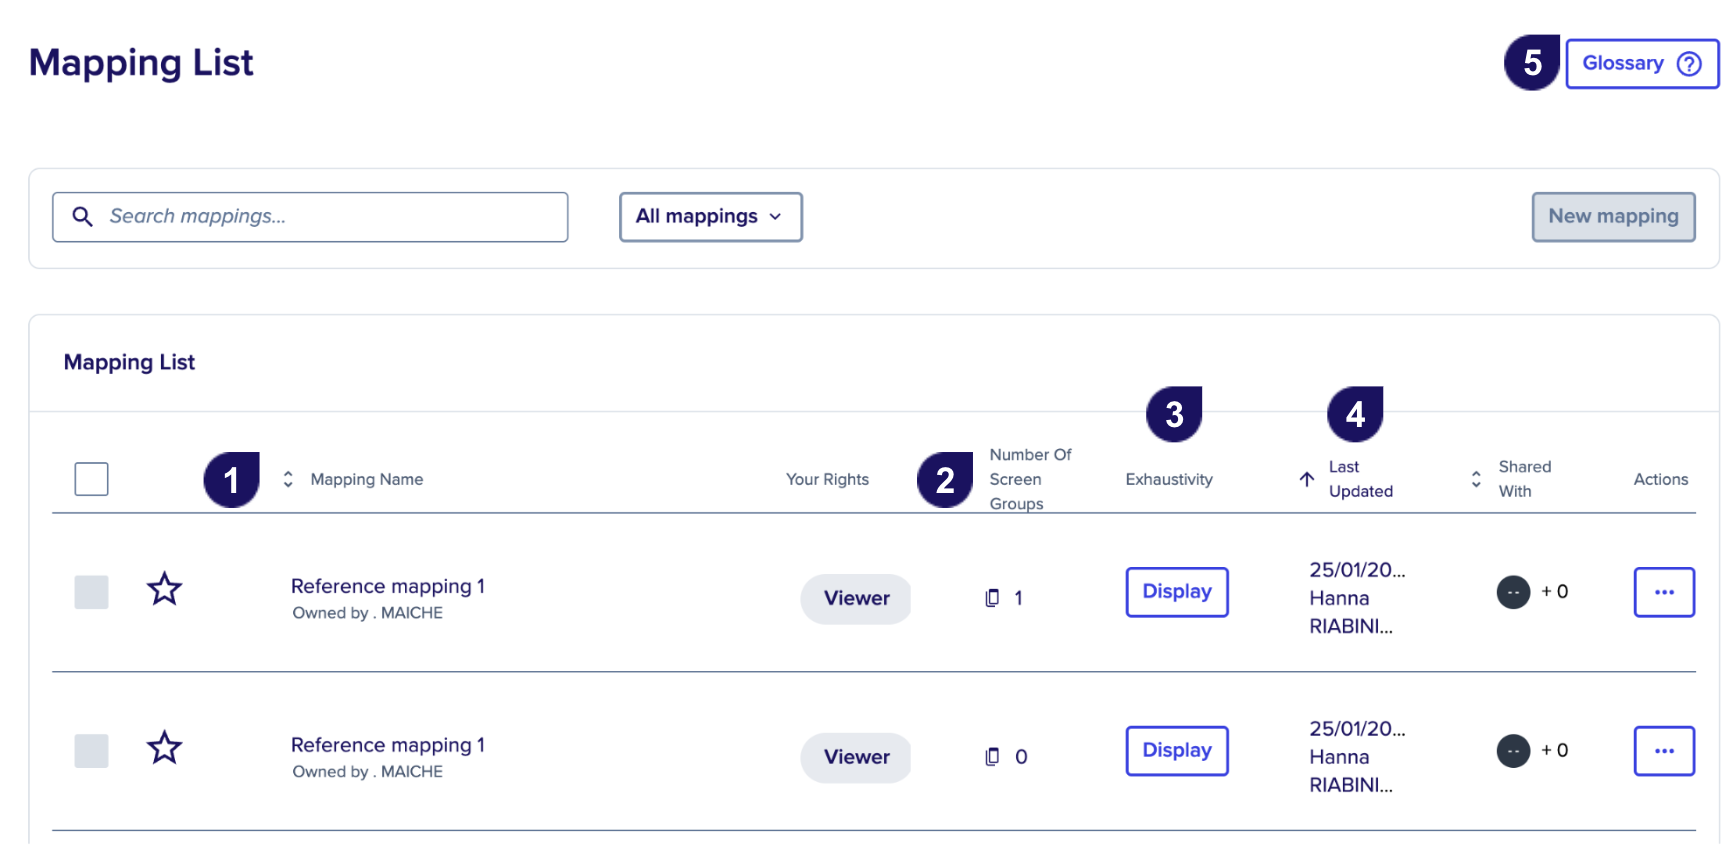Open actions menu for first mapping row
The width and height of the screenshot is (1730, 850).
1664,592
